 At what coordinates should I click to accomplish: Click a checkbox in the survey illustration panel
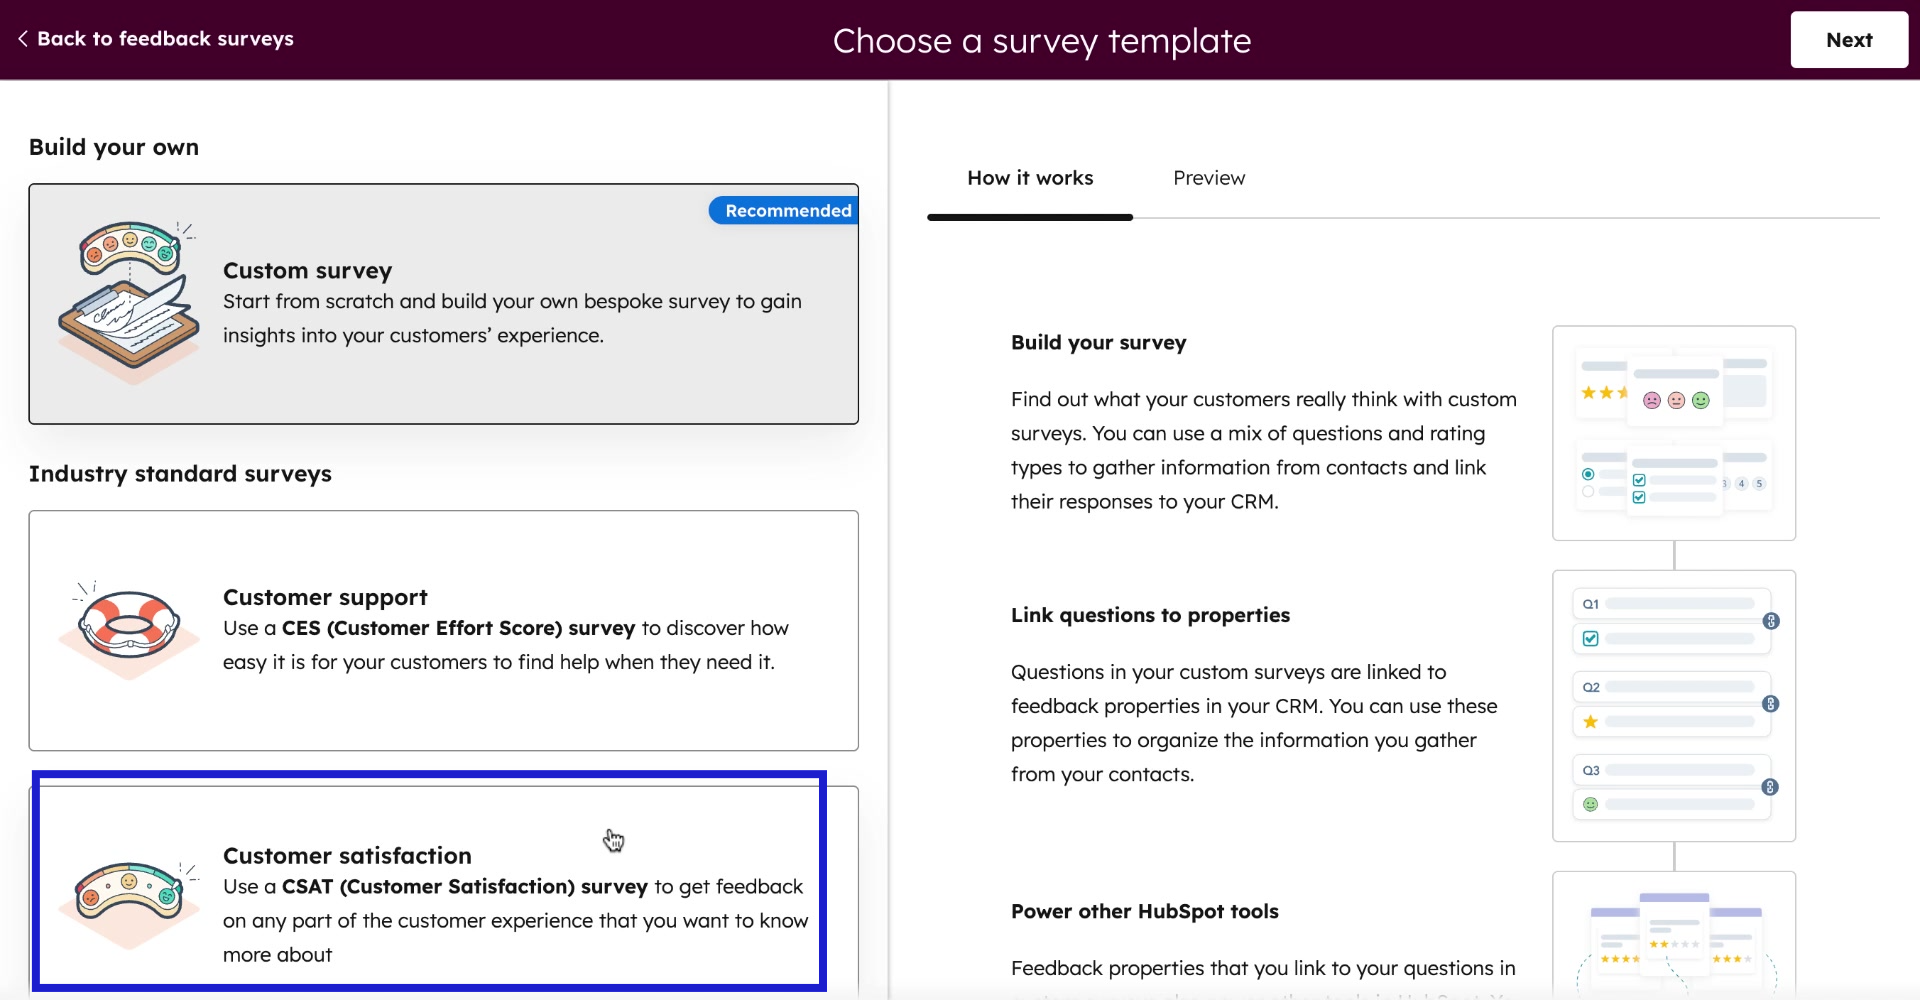(1640, 480)
